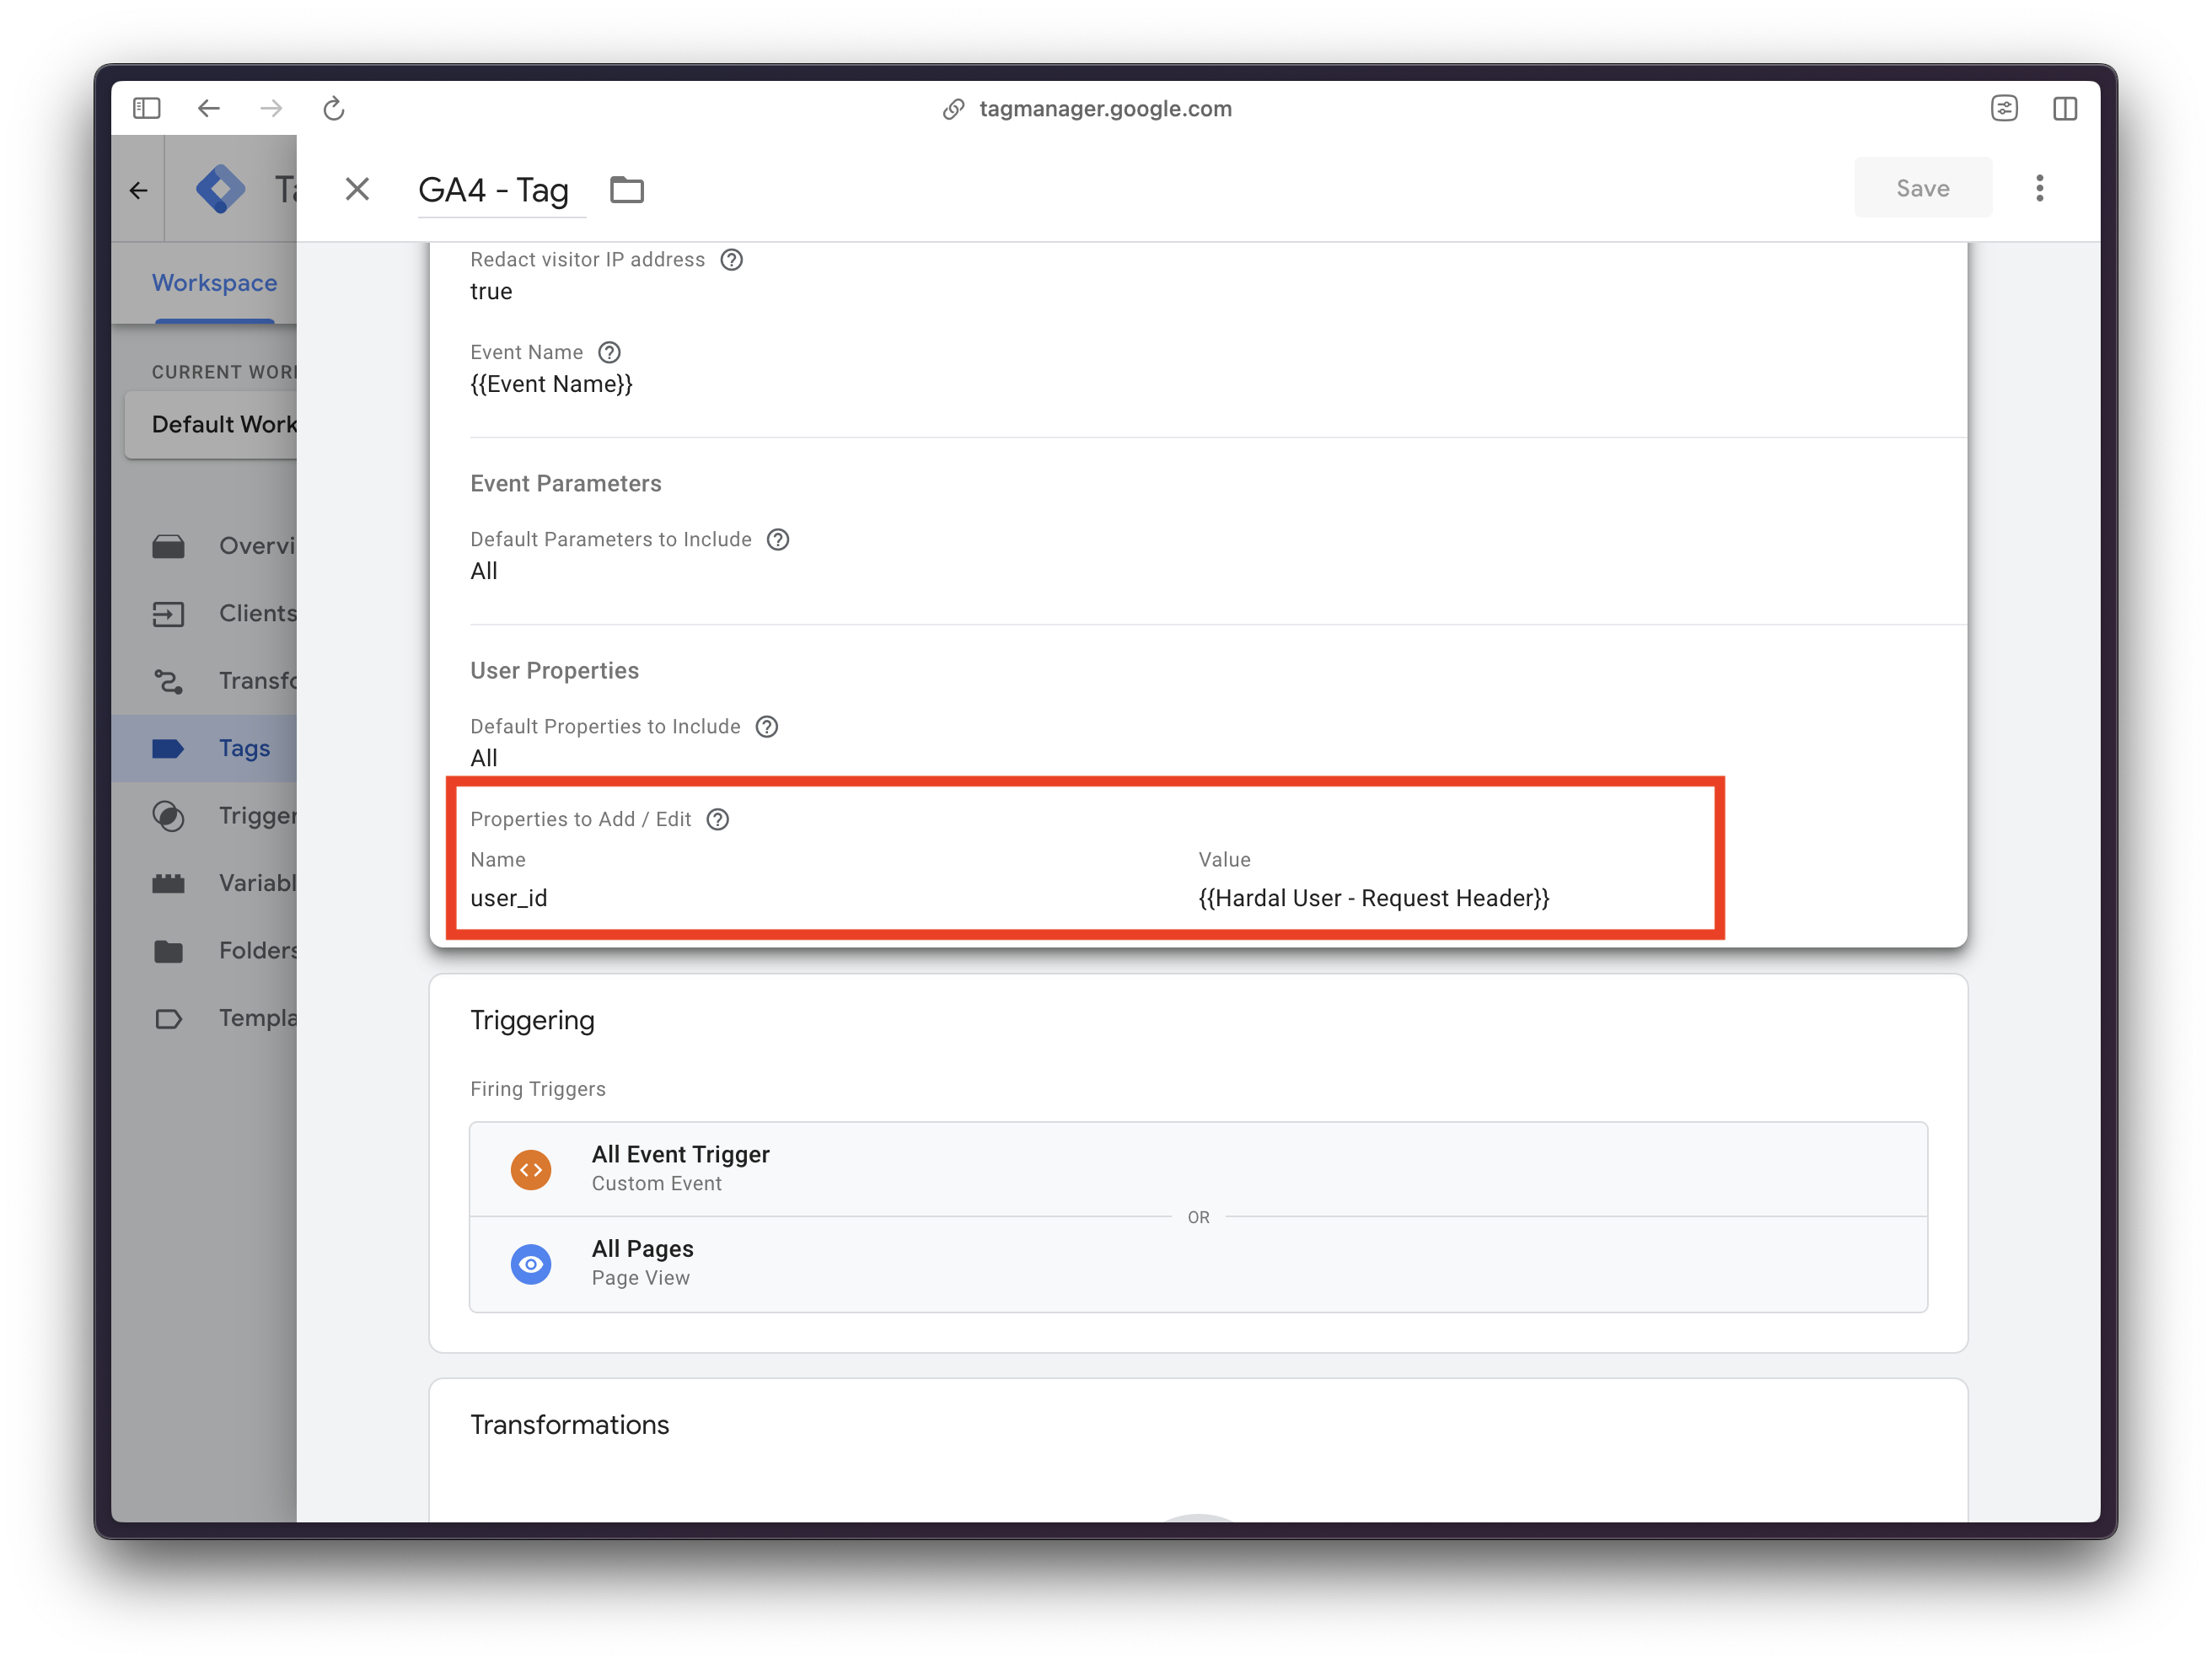This screenshot has width=2212, height=1664.
Task: Click the Event Parameters heading
Action: coord(566,484)
